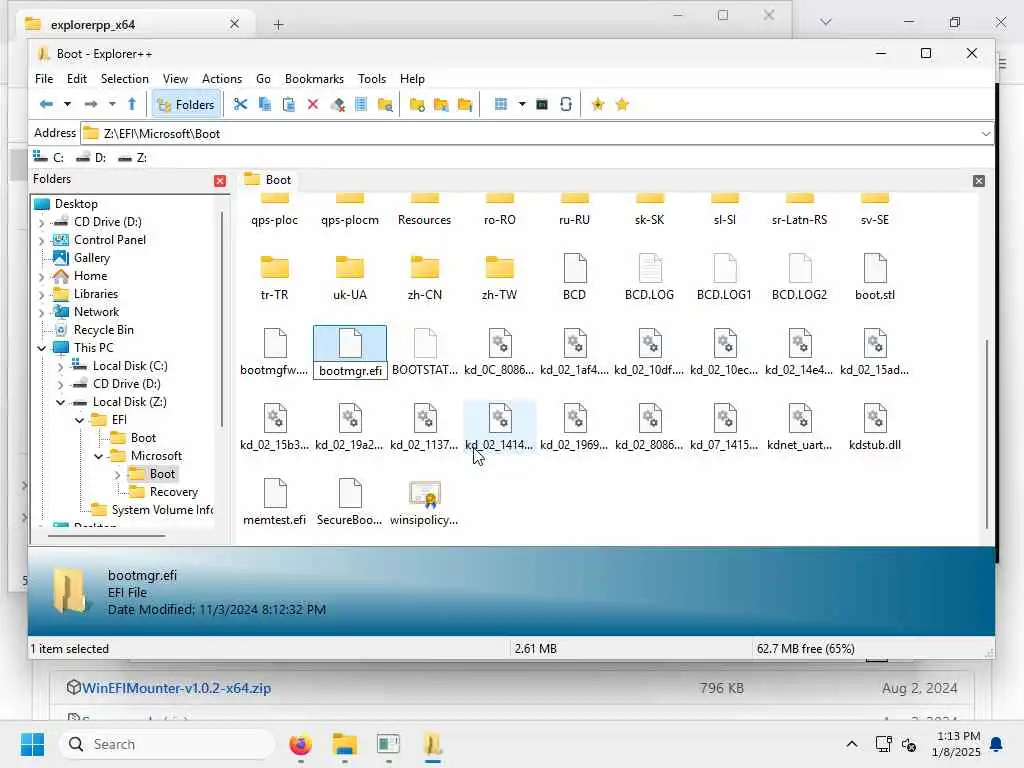
Task: Open the Views dropdown arrow
Action: pos(522,104)
